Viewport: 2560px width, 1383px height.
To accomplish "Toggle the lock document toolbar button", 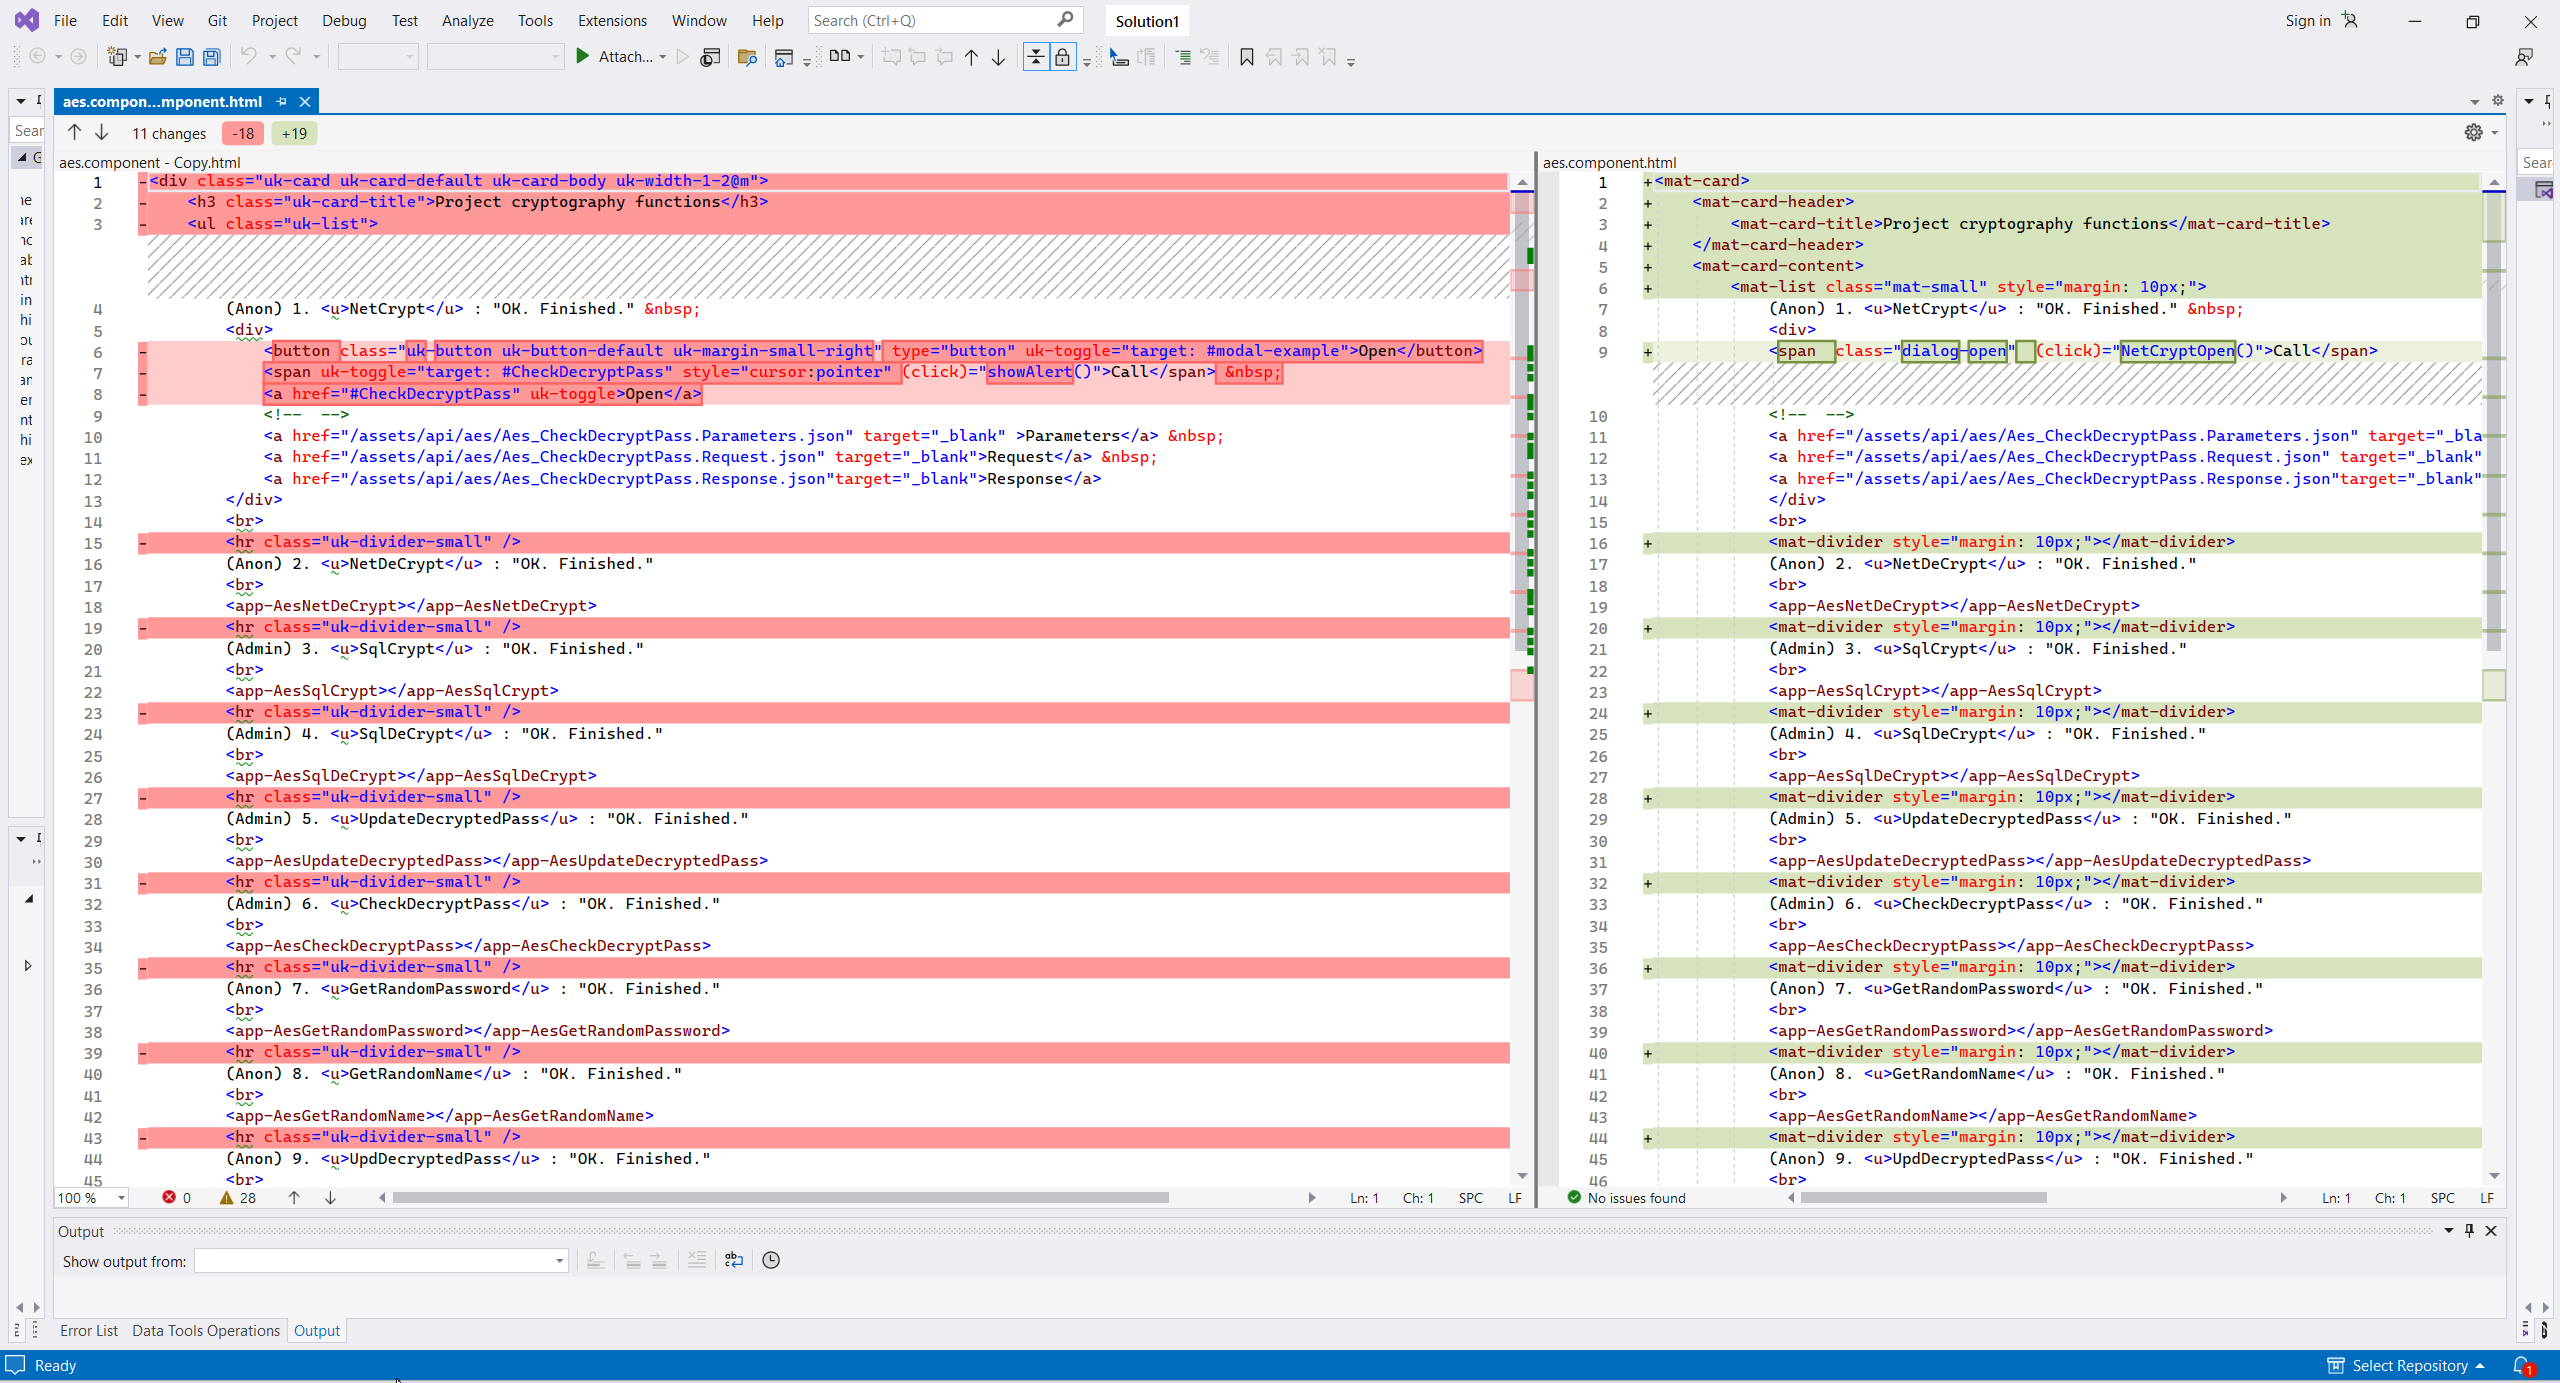I will click(1062, 57).
